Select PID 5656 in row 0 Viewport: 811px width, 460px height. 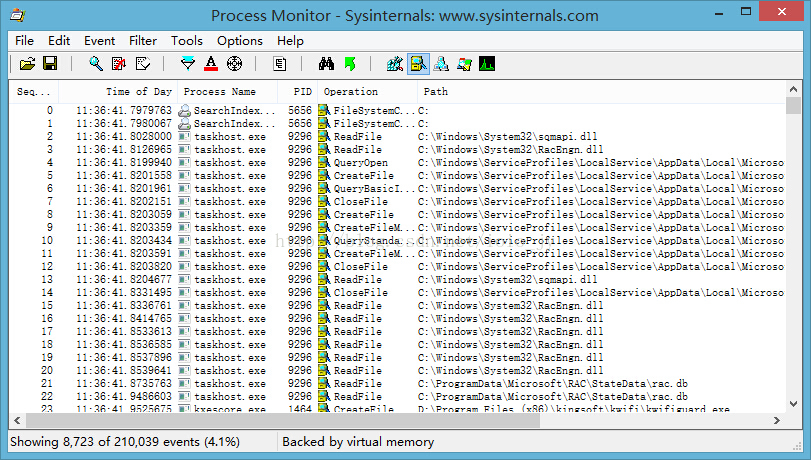click(300, 111)
